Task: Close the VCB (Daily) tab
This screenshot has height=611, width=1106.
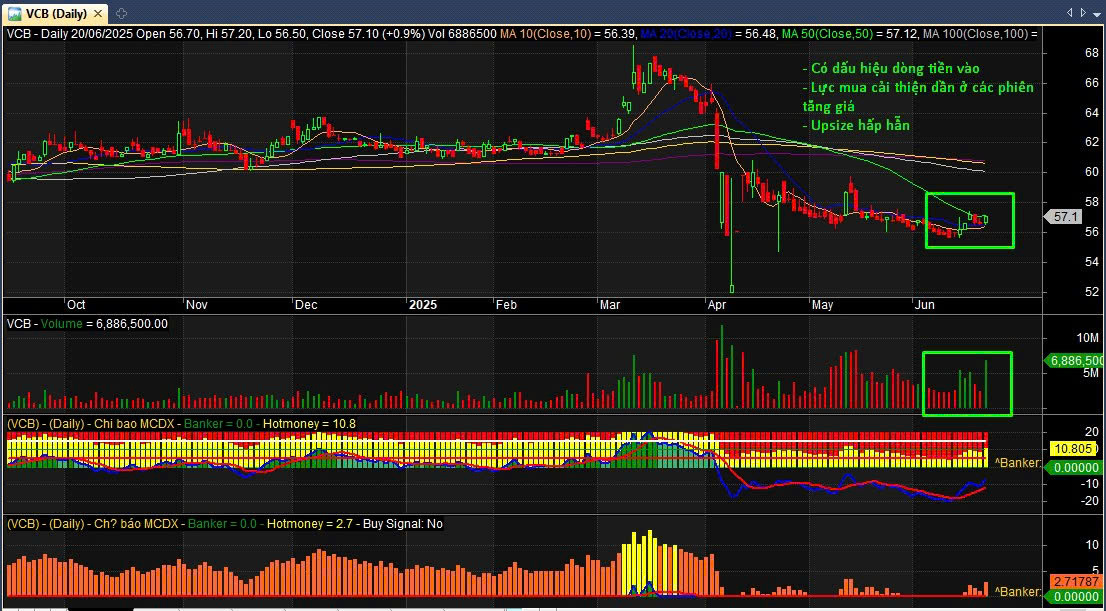Action: [98, 13]
